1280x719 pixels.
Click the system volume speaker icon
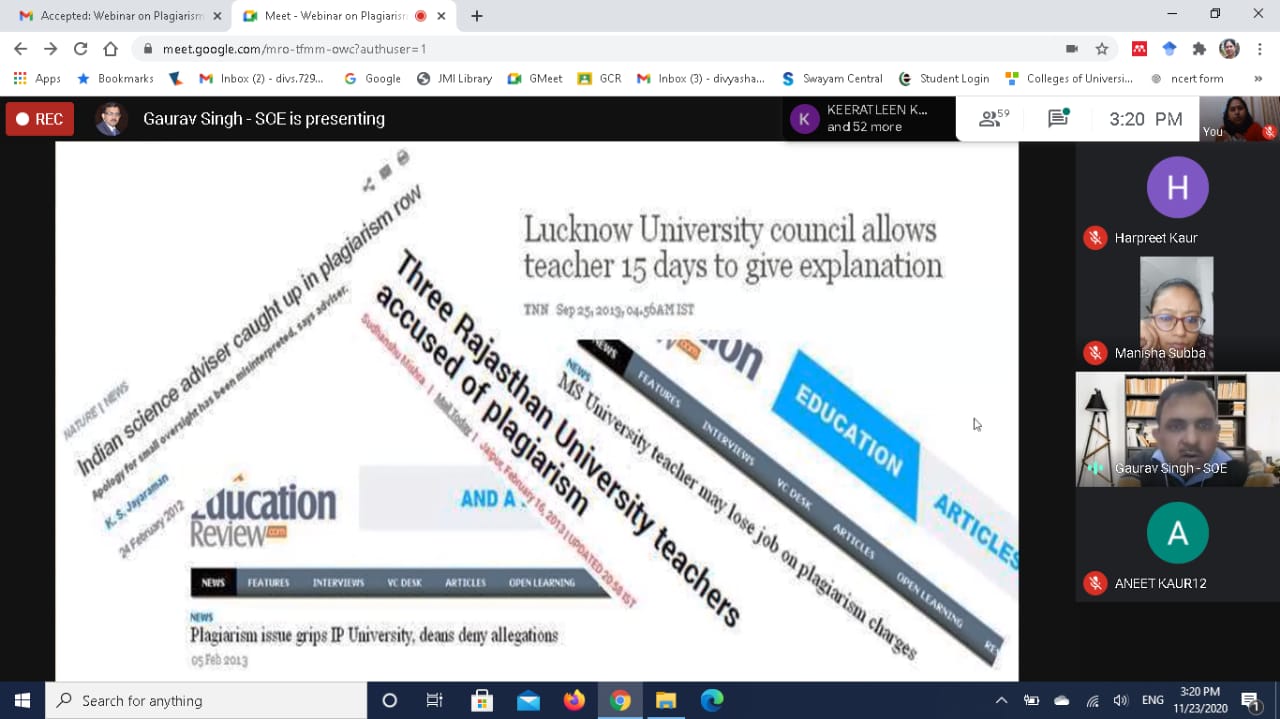(x=1120, y=700)
